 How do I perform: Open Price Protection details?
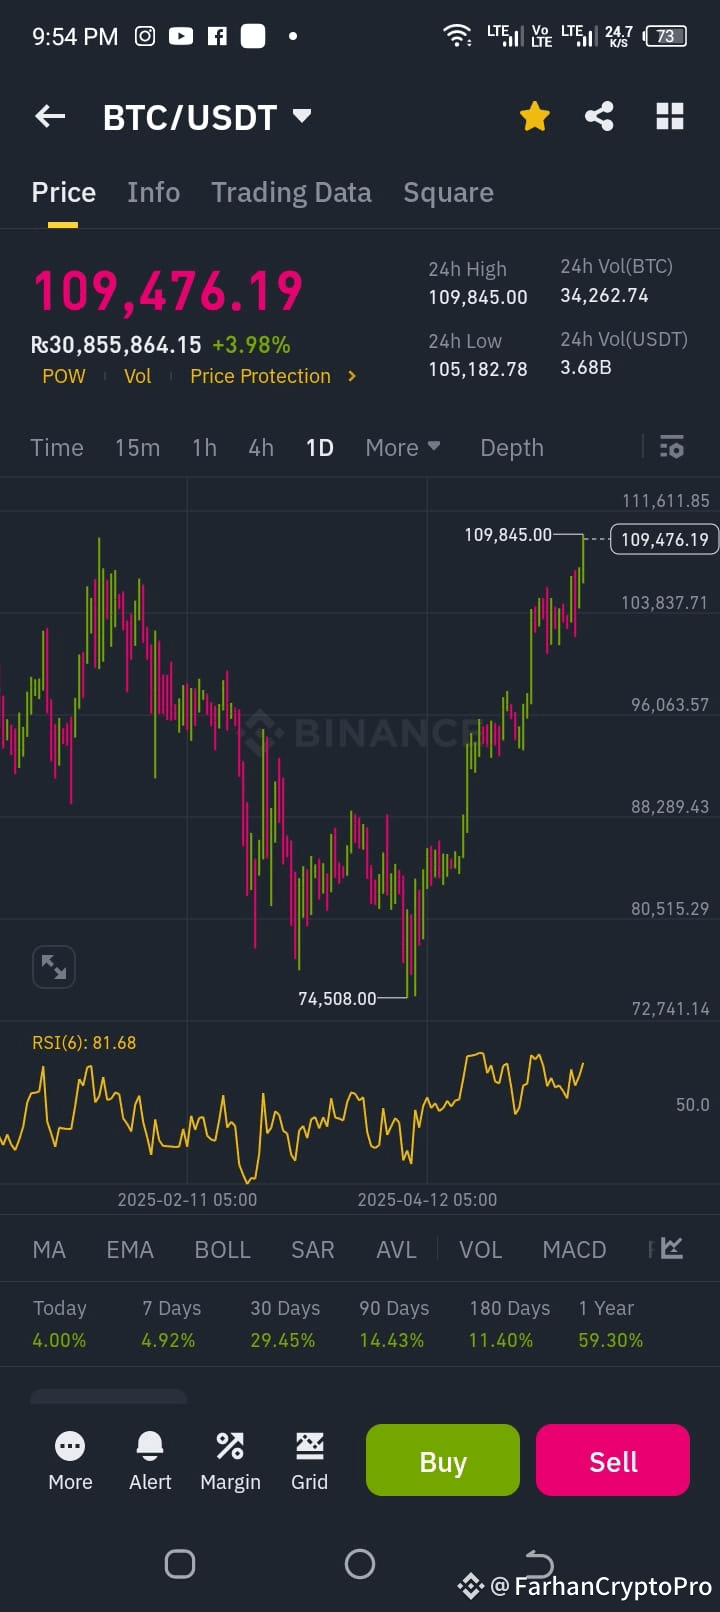coord(260,376)
